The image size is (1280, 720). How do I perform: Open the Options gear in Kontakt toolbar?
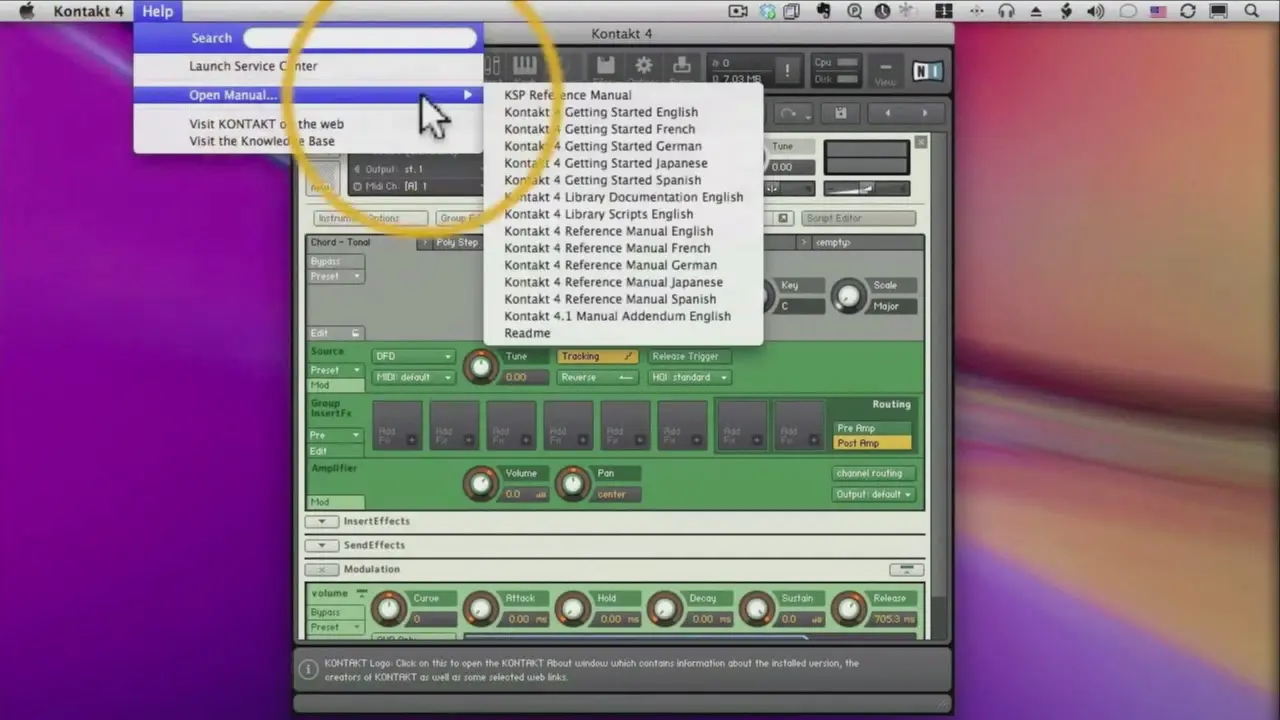[643, 66]
